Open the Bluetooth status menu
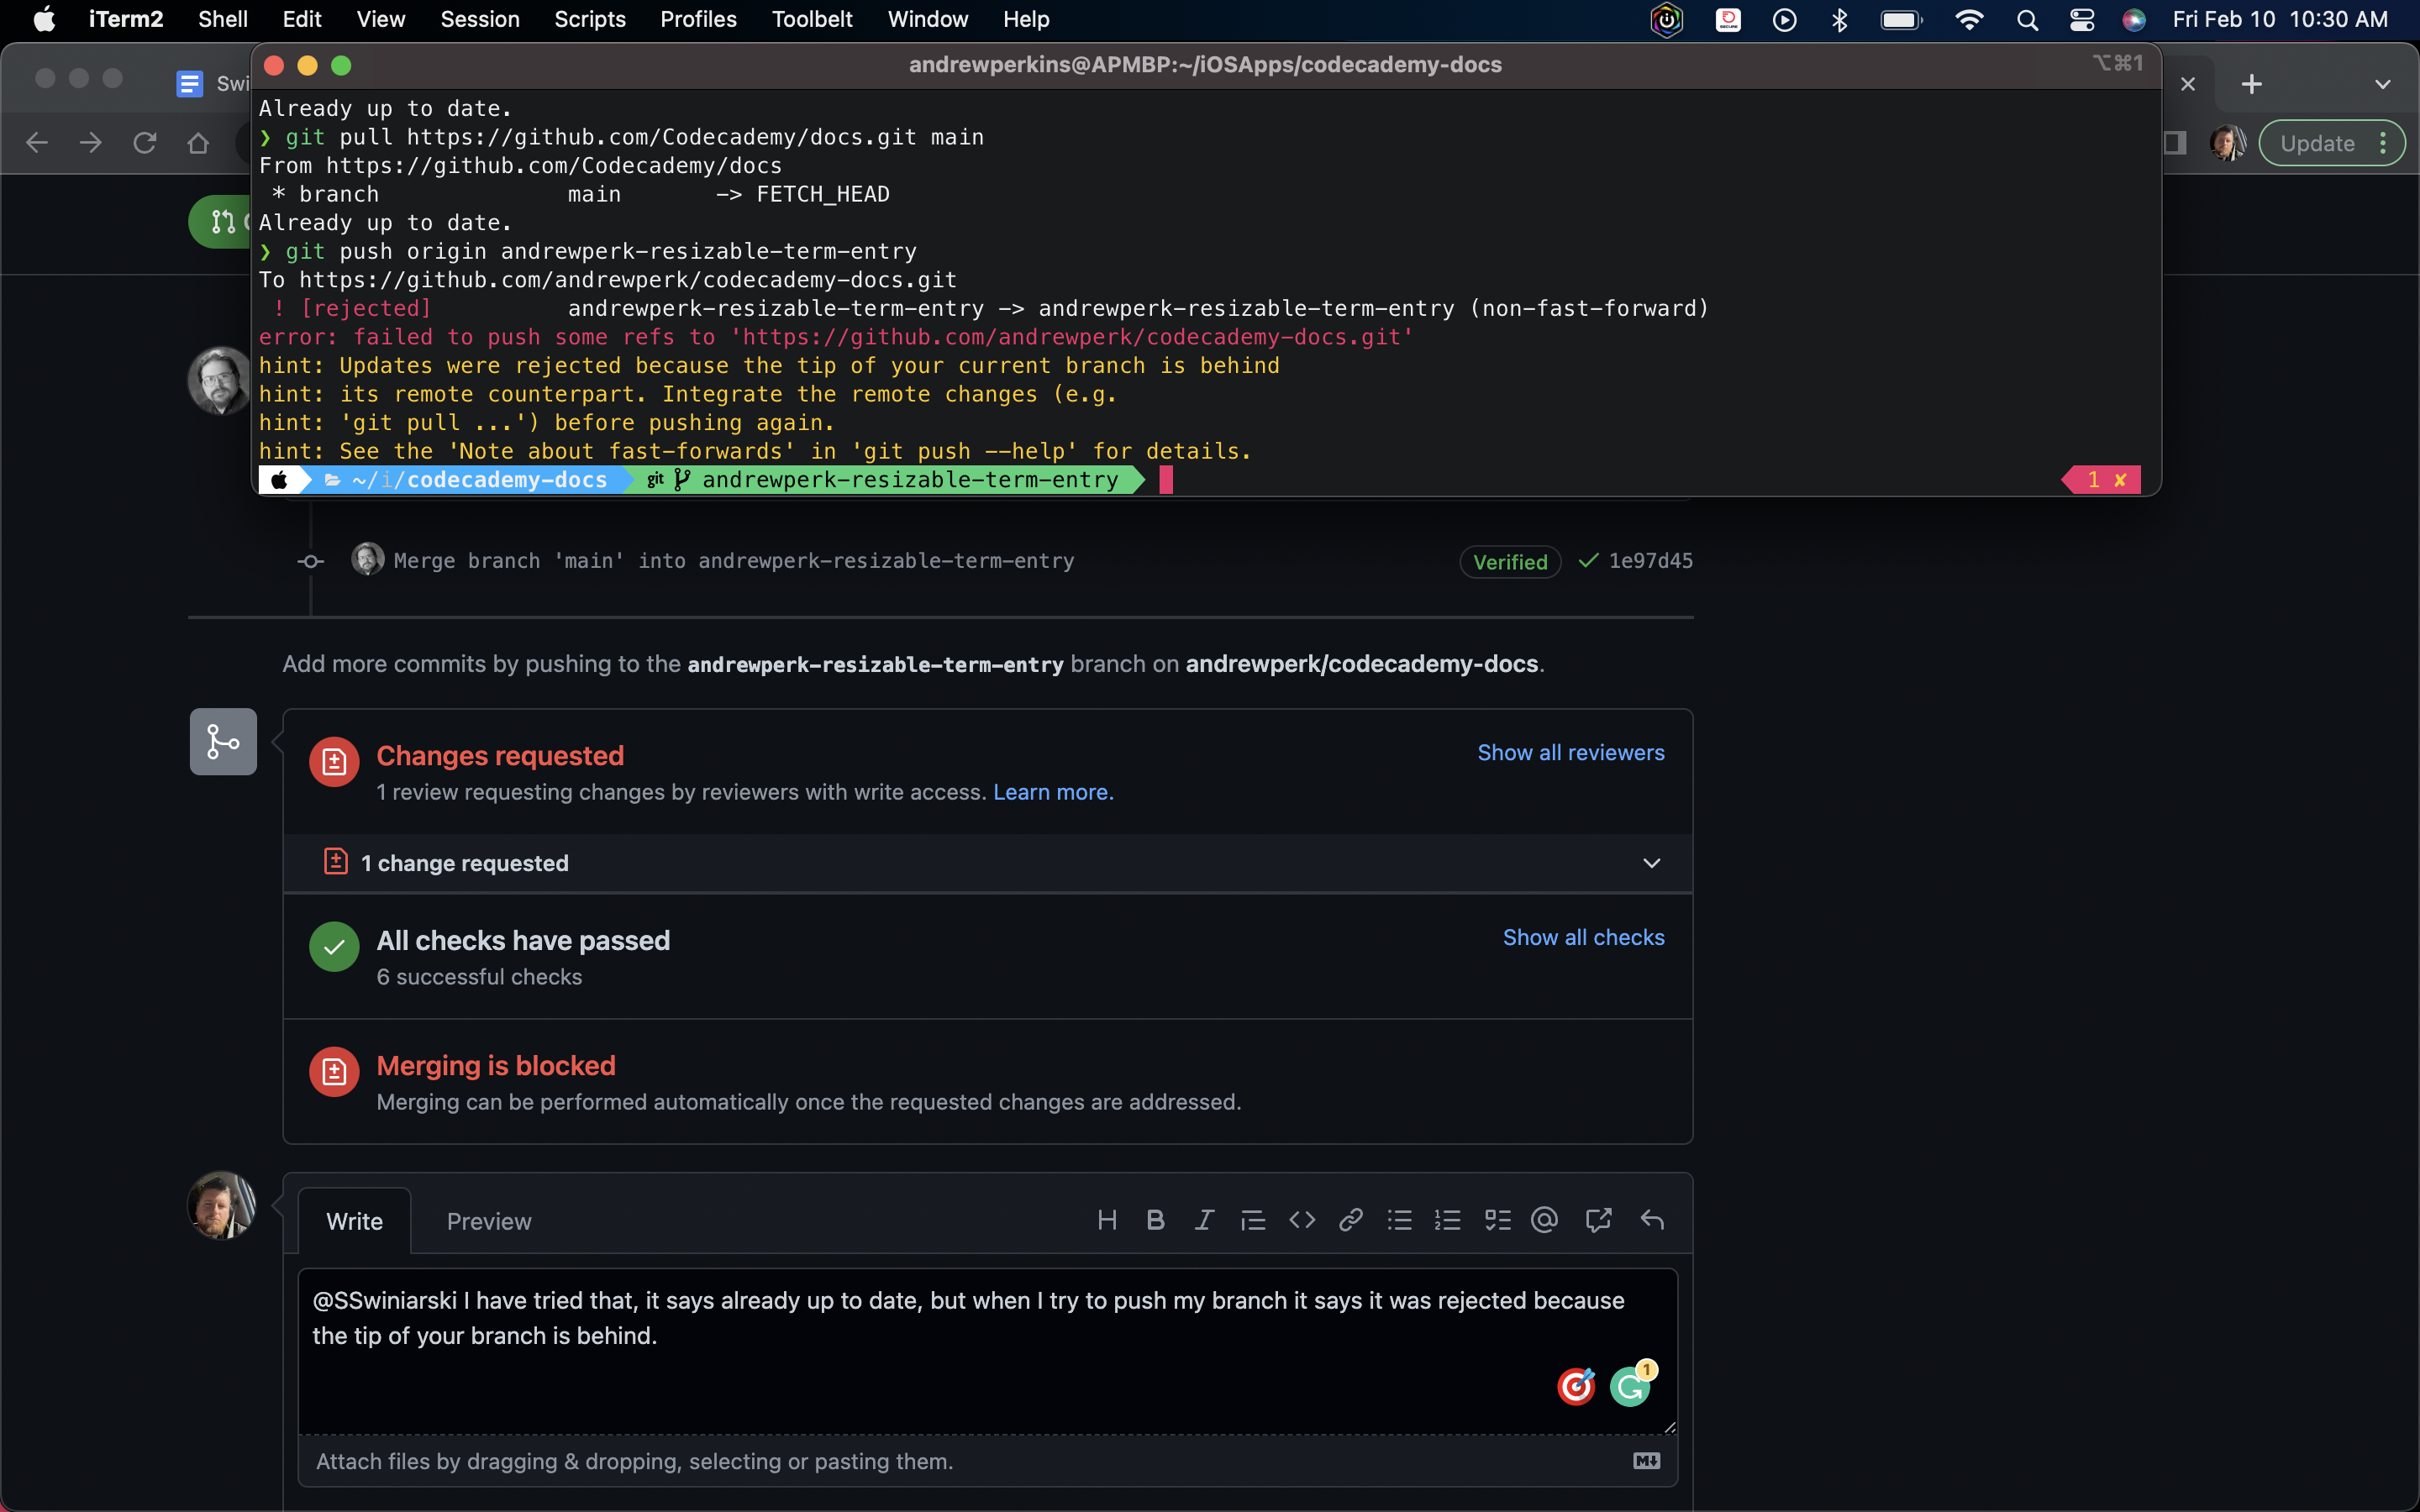This screenshot has height=1512, width=2420. click(x=1840, y=20)
